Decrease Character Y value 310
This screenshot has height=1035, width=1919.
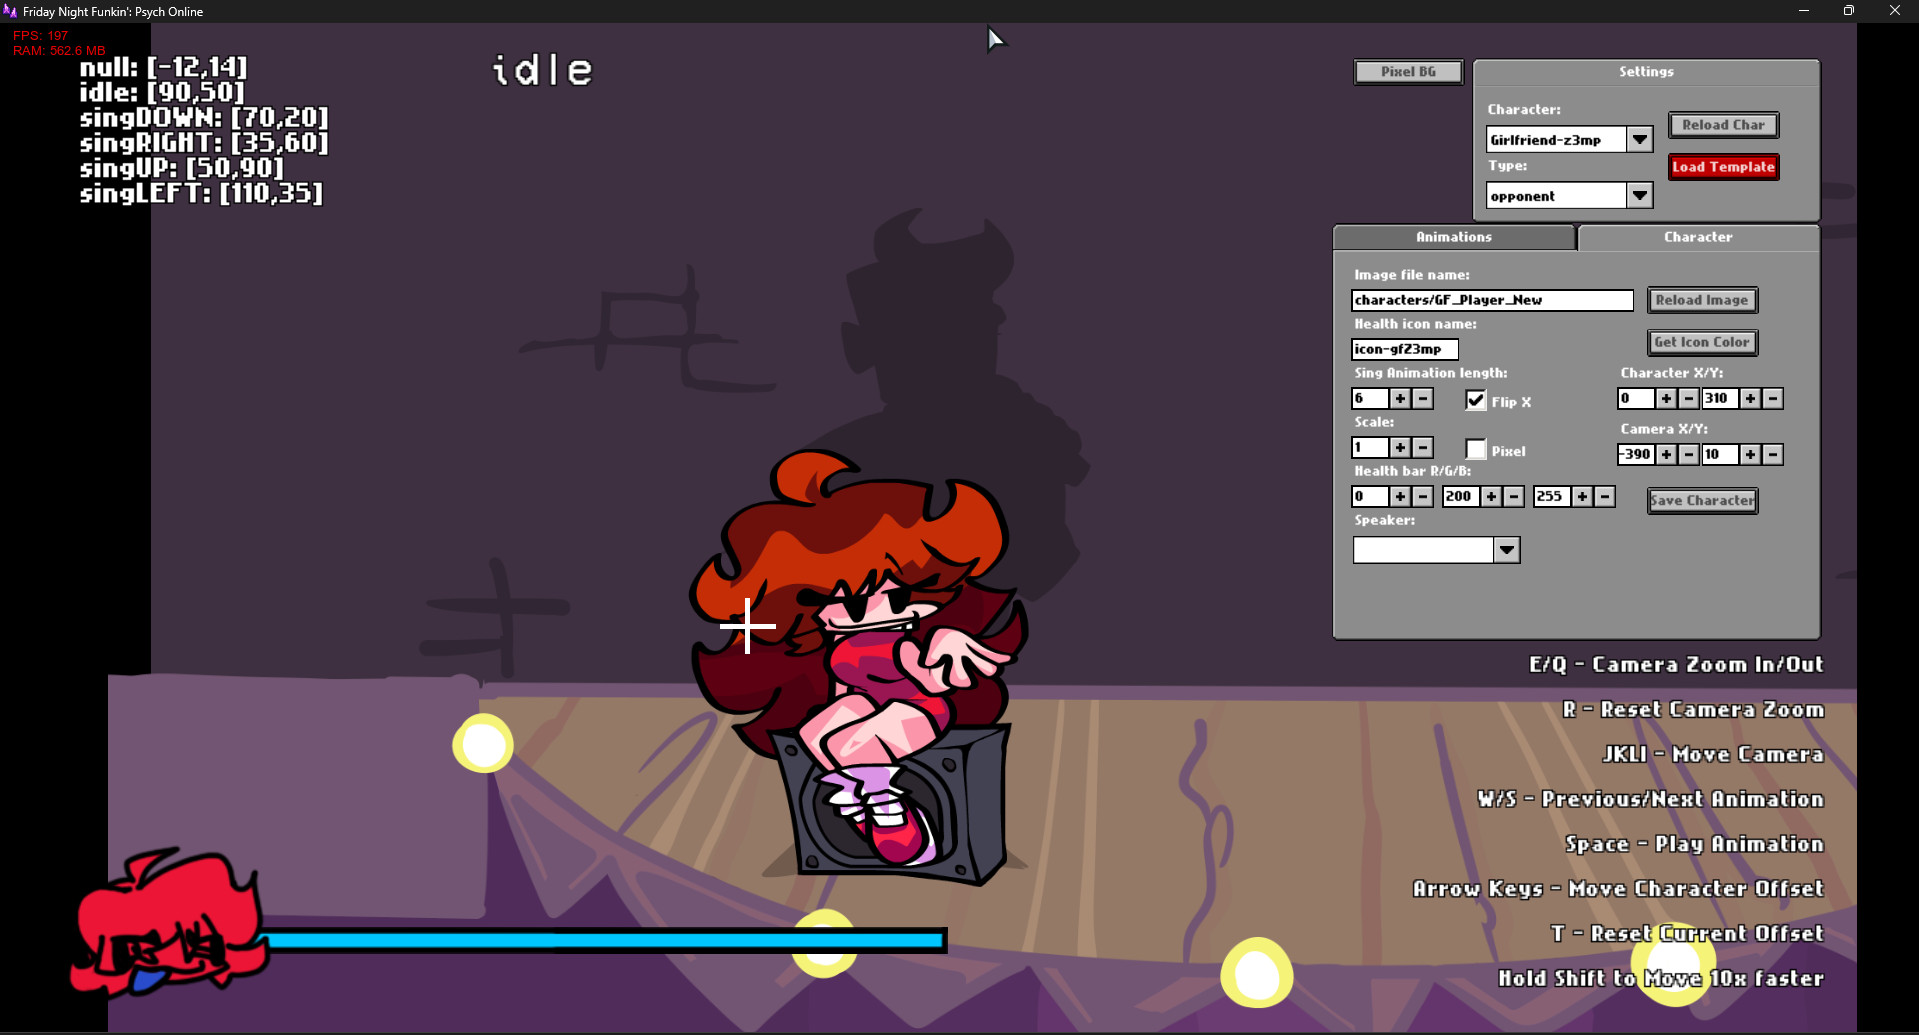point(1773,398)
